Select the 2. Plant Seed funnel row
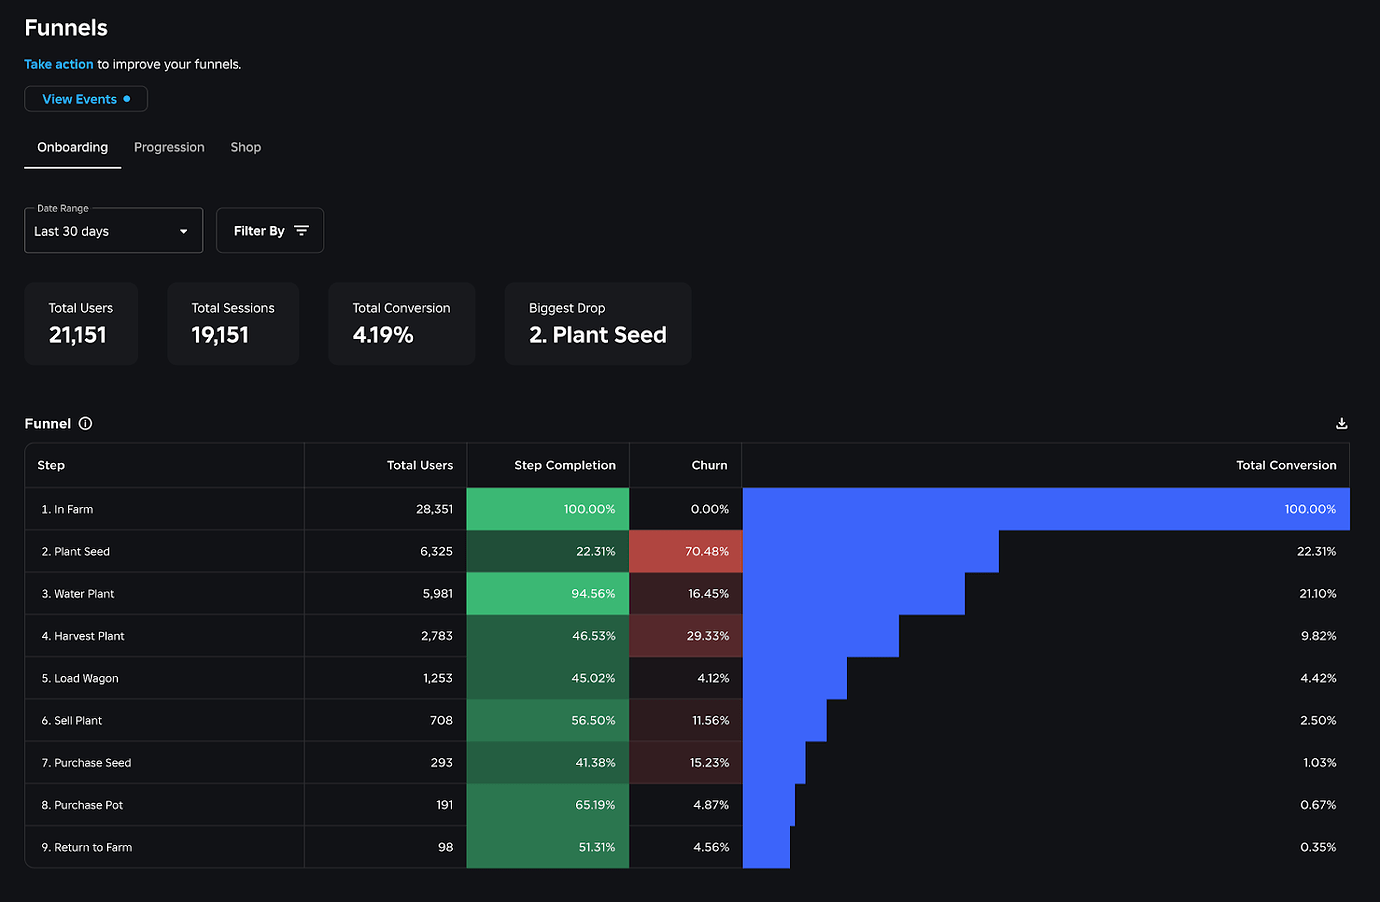1380x902 pixels. tap(165, 551)
